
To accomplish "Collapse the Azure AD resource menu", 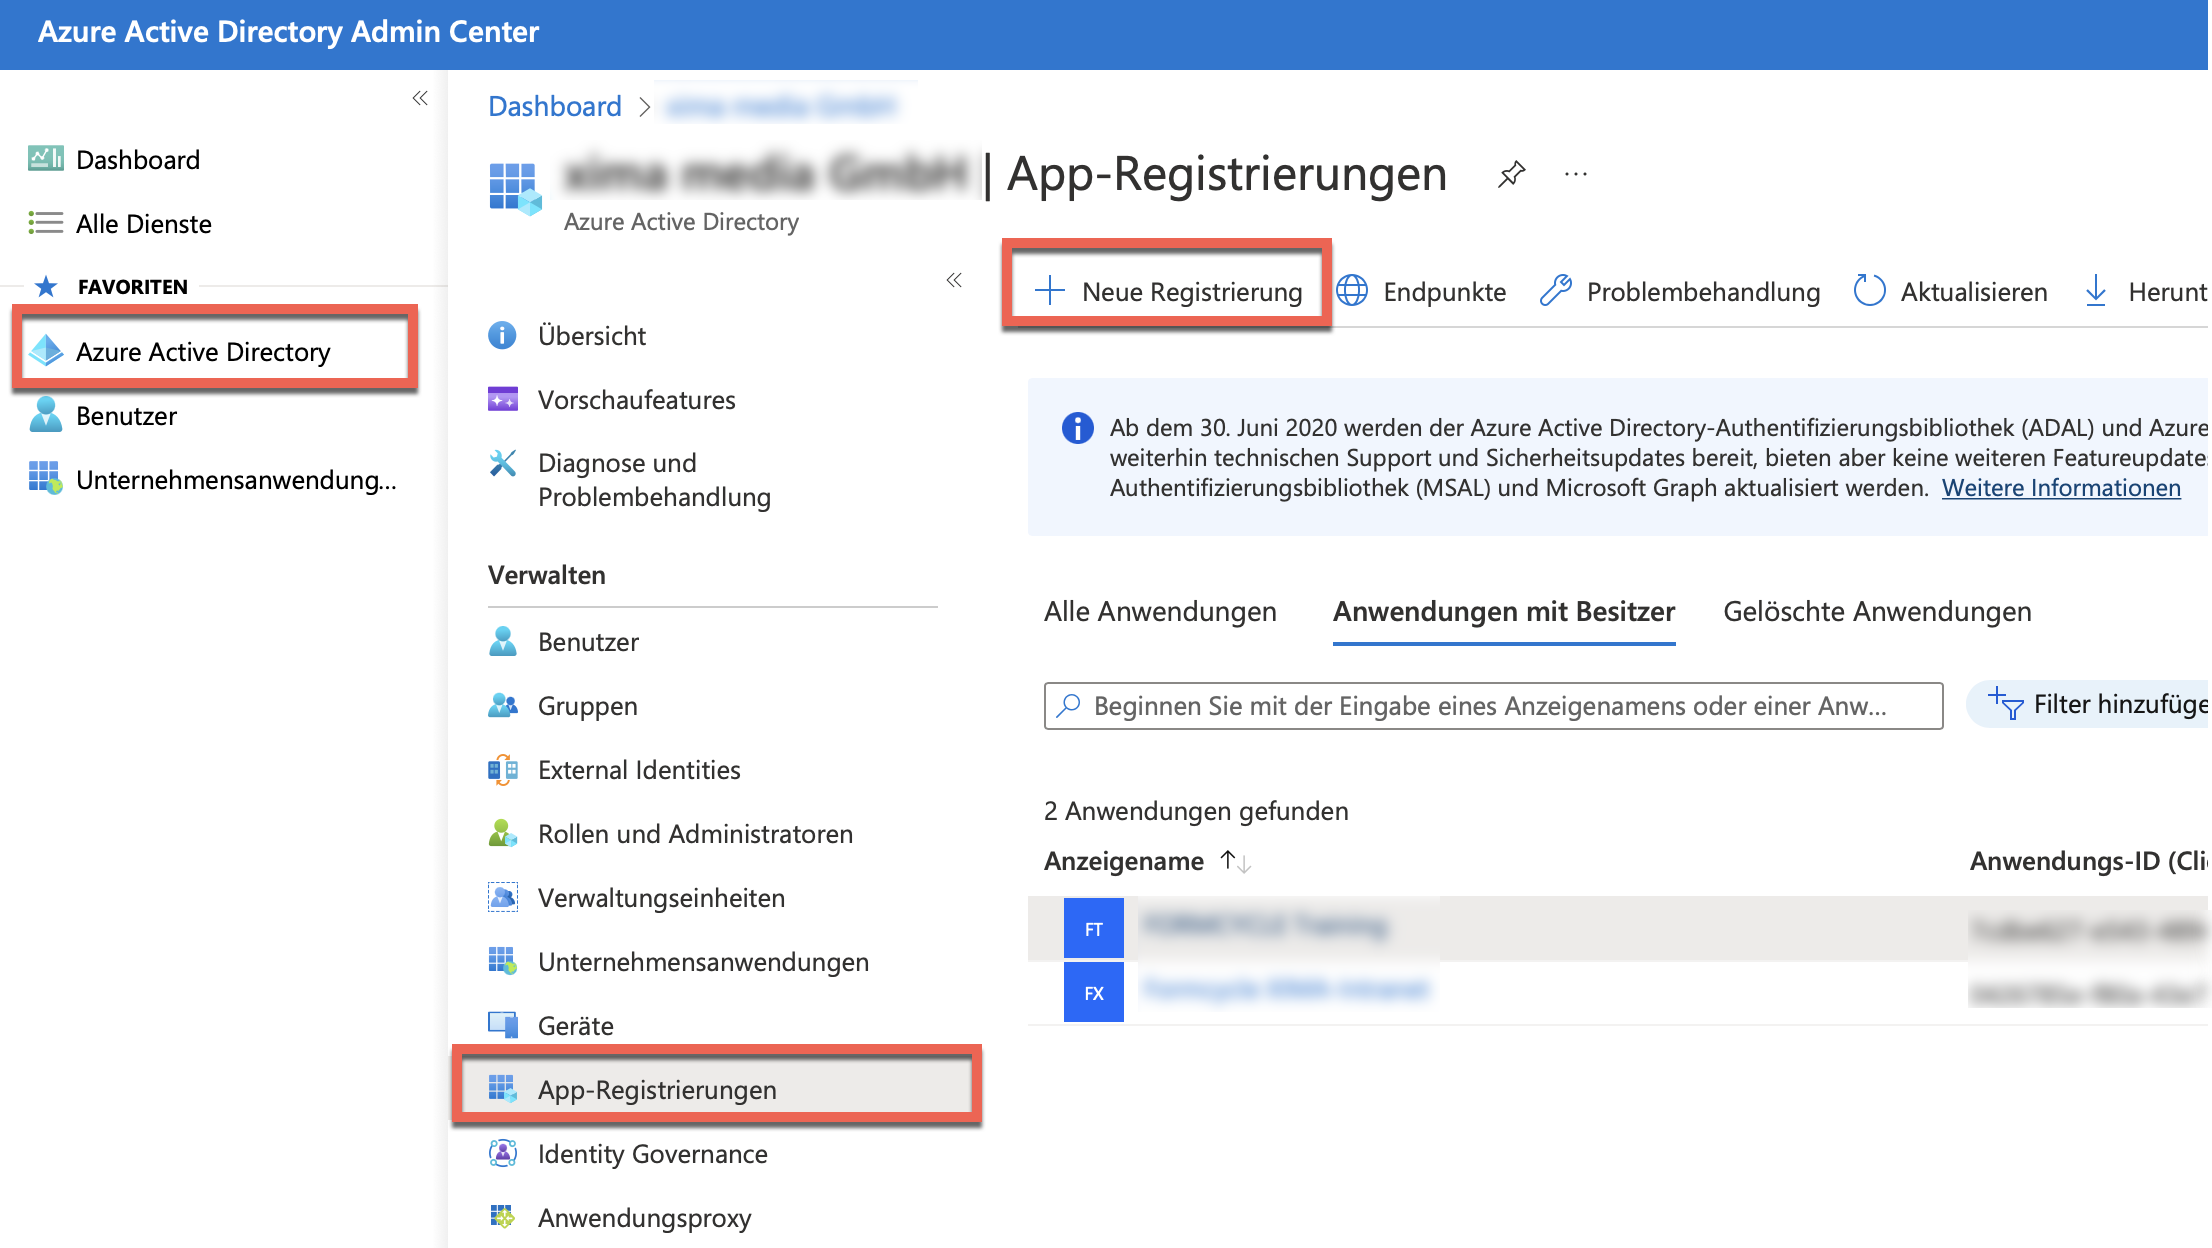I will pyautogui.click(x=954, y=280).
